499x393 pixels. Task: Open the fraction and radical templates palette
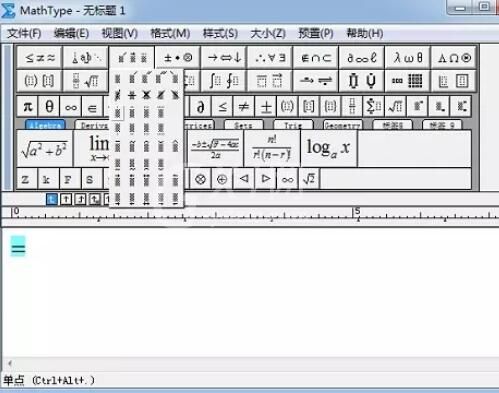[86, 81]
